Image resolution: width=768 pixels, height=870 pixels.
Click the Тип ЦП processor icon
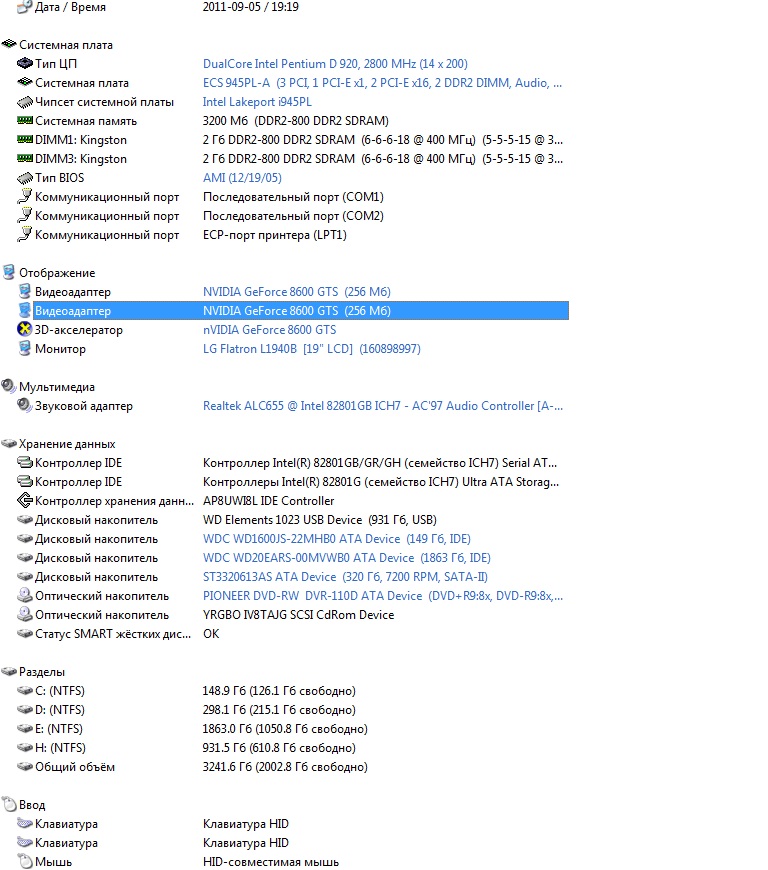[24, 63]
